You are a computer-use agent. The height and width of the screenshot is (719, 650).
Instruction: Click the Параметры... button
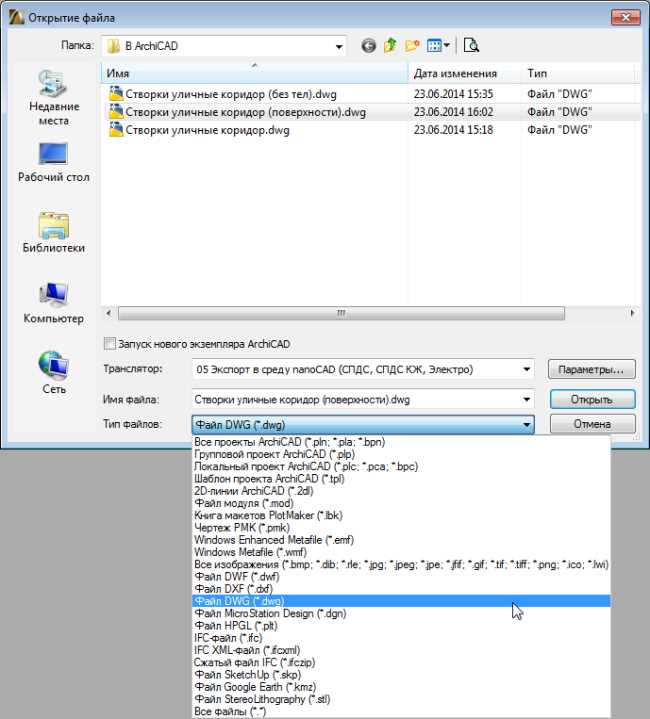coord(591,369)
